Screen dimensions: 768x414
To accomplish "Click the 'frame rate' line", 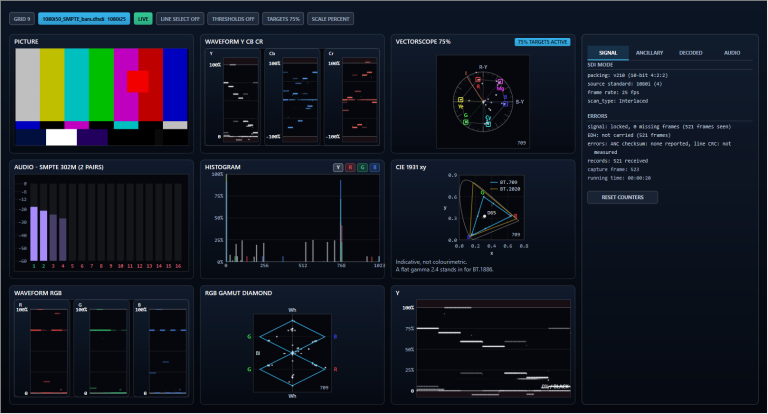I will (x=613, y=92).
